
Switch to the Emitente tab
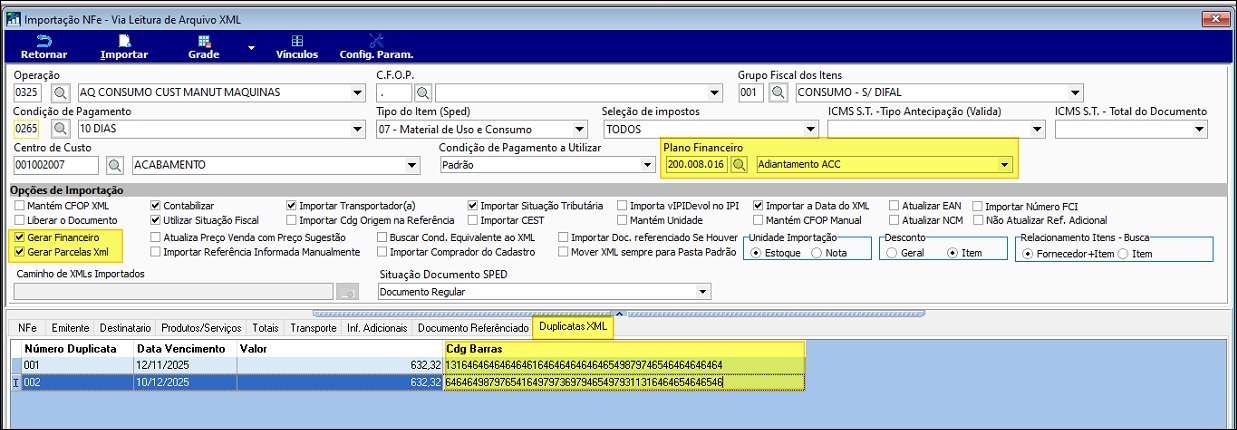[70, 327]
